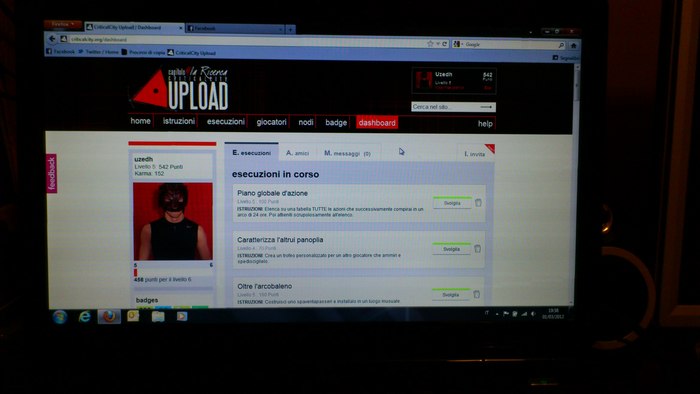Open the Windows Start menu
This screenshot has height=394, width=700.
tap(60, 317)
